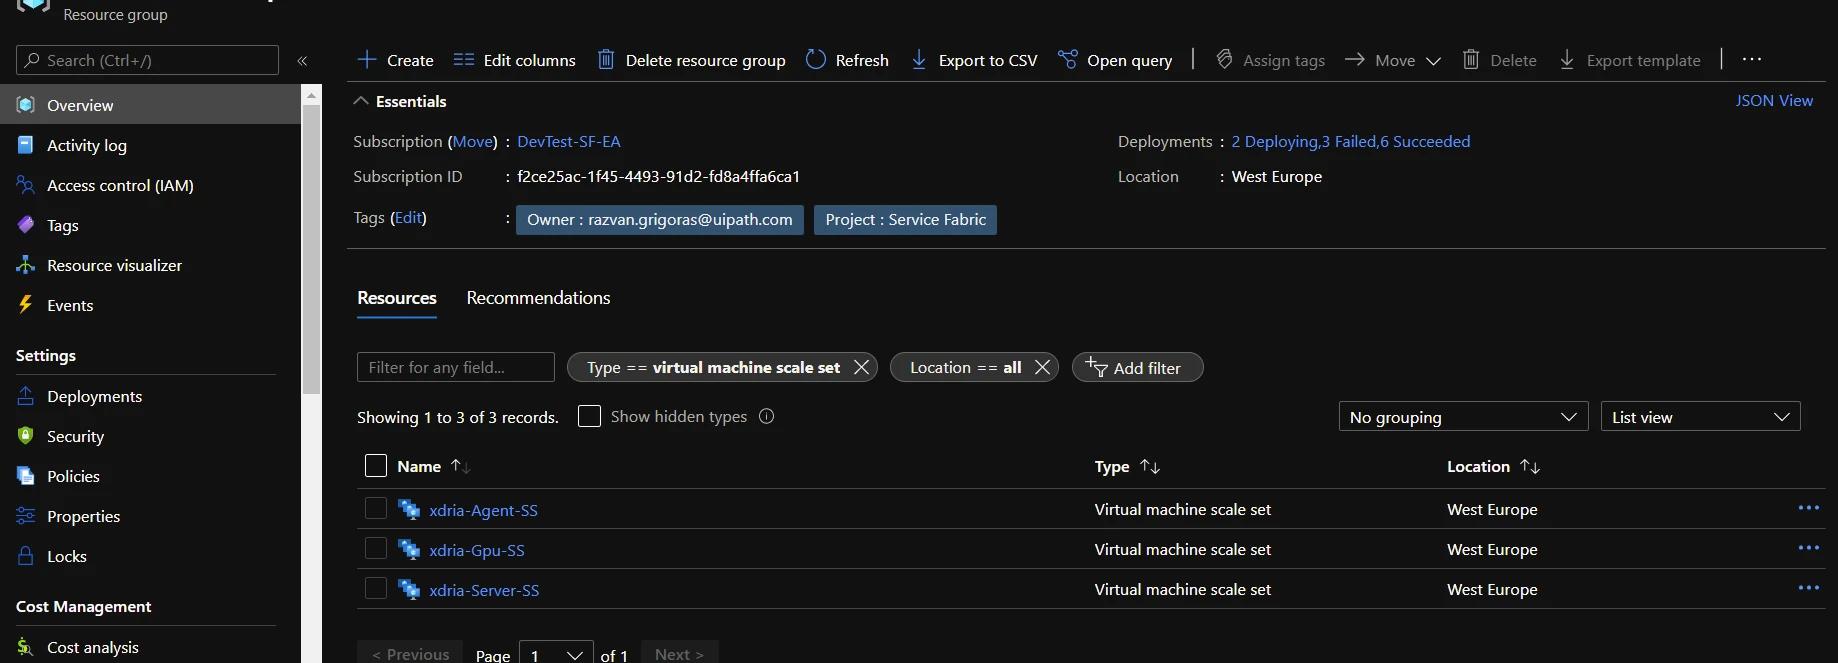Open the more options for xdria-Agent-SS
Image resolution: width=1838 pixels, height=663 pixels.
1809,508
